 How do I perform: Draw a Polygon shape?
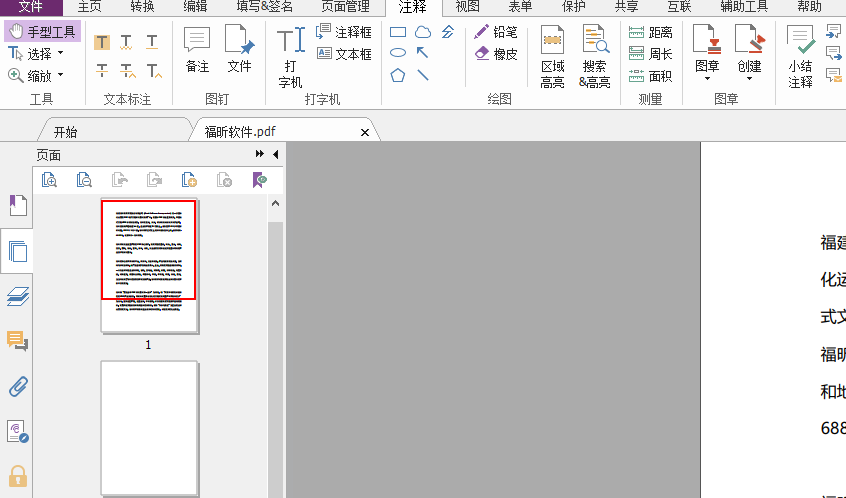(x=398, y=75)
